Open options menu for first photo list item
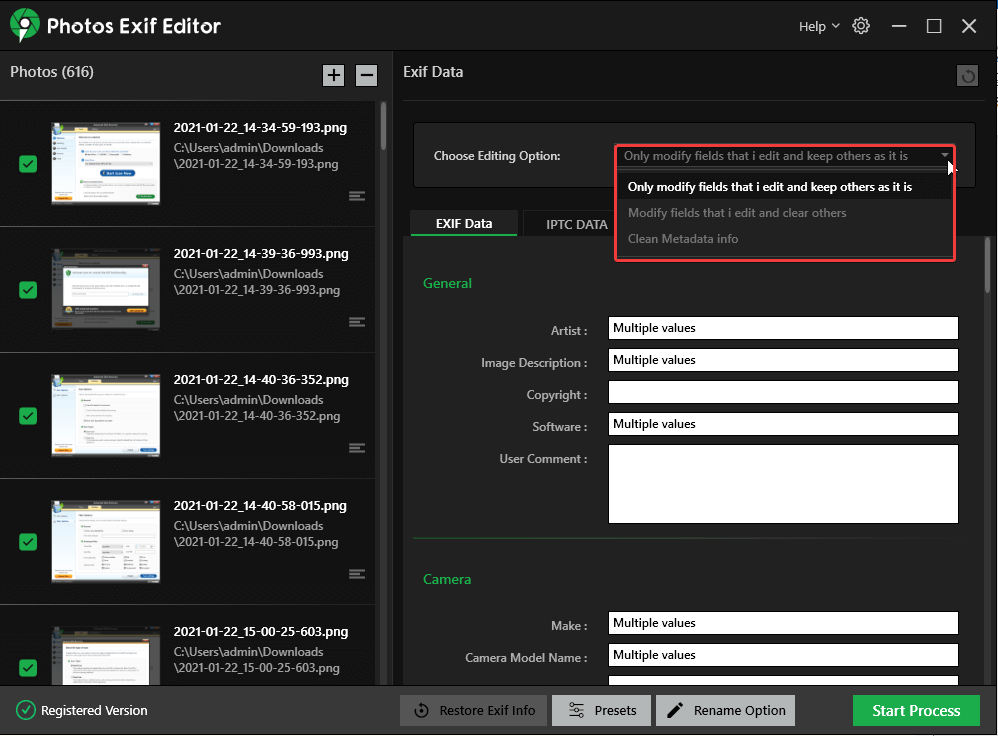 point(357,196)
